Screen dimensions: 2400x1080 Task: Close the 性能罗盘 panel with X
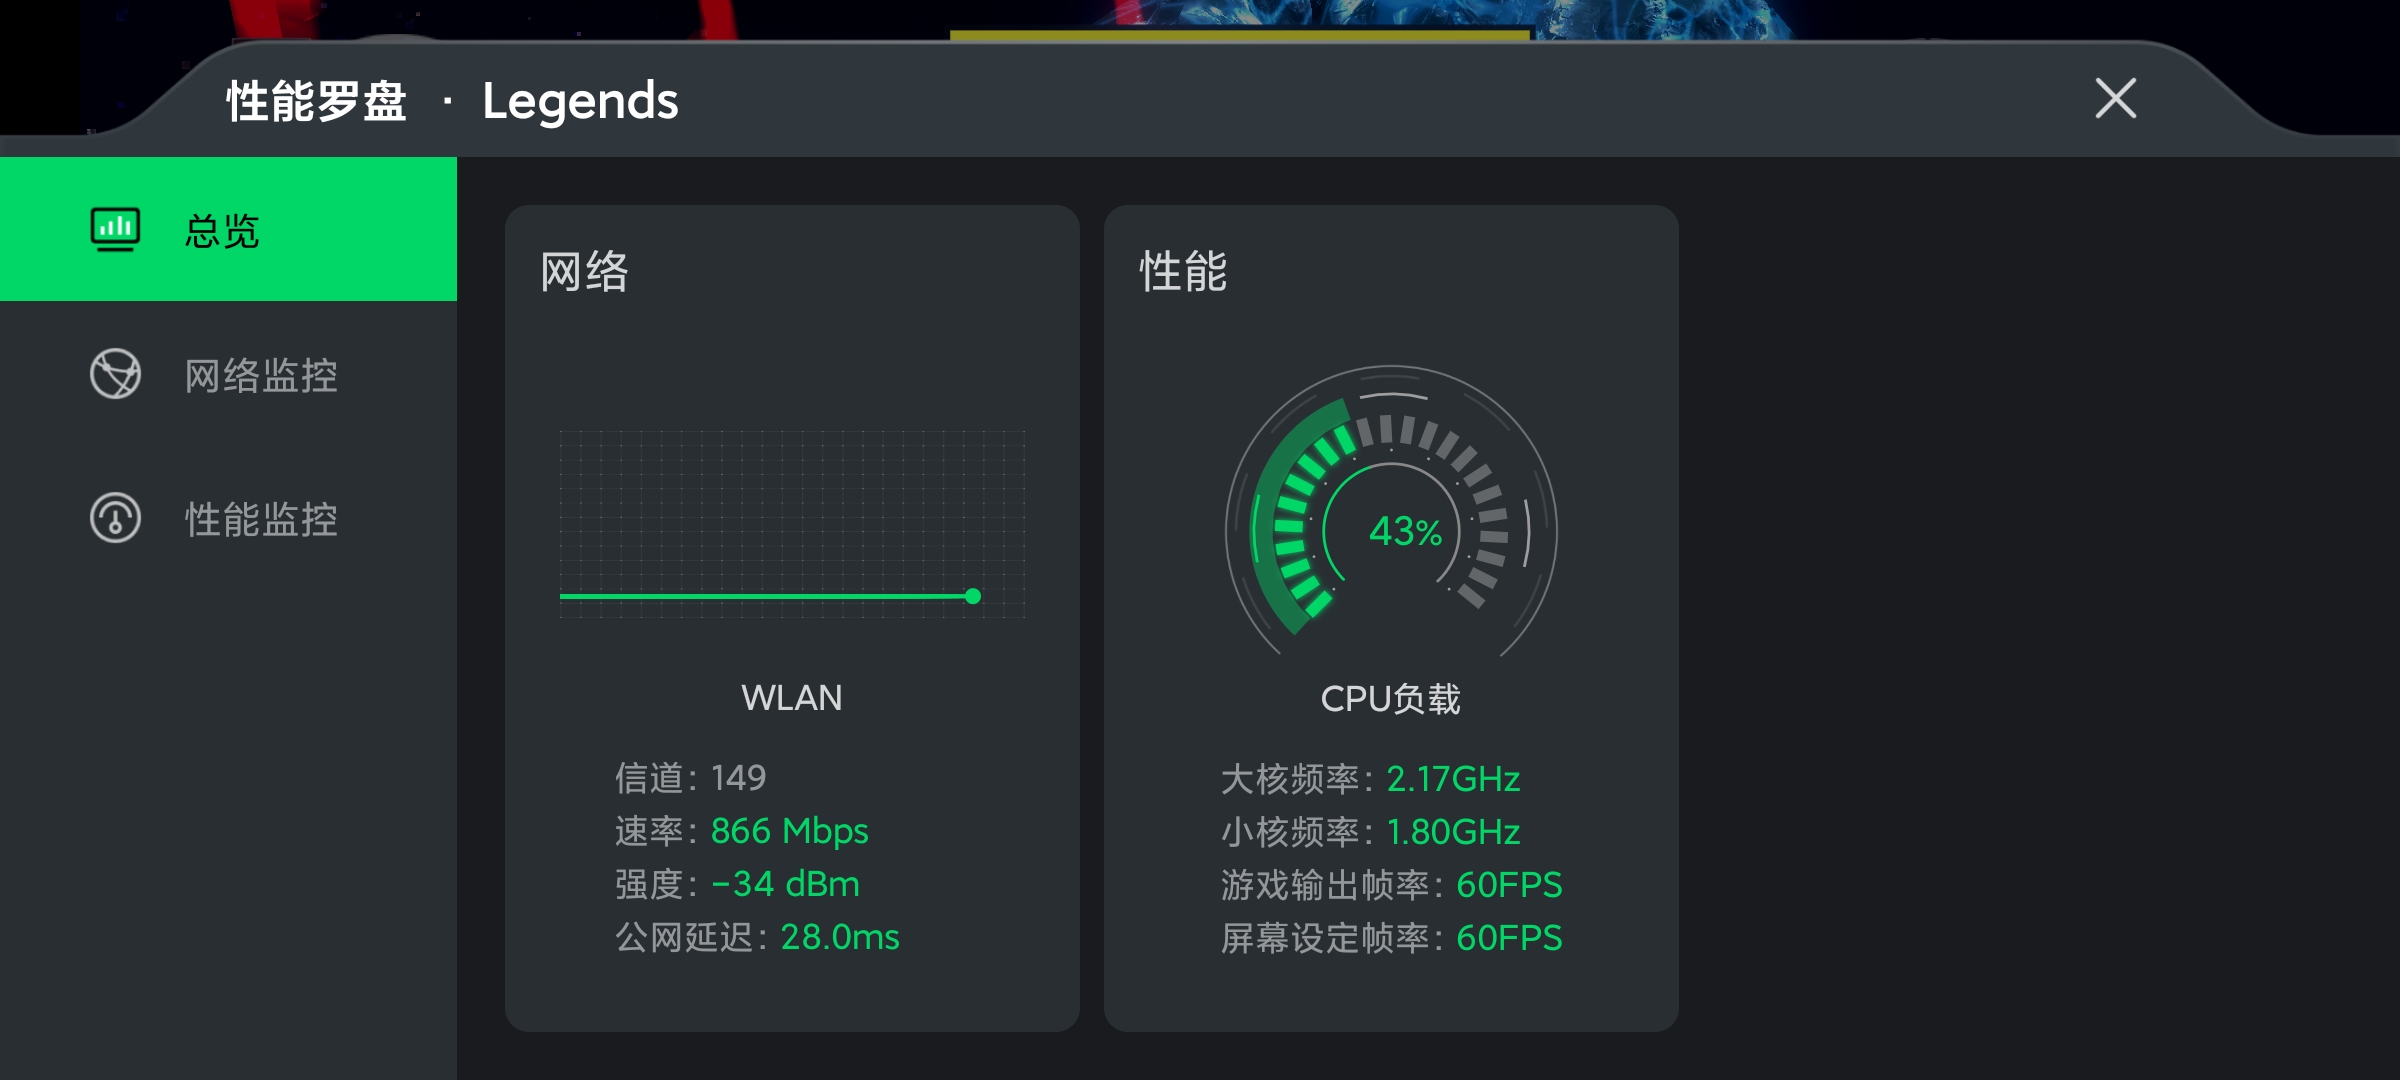click(x=2115, y=98)
